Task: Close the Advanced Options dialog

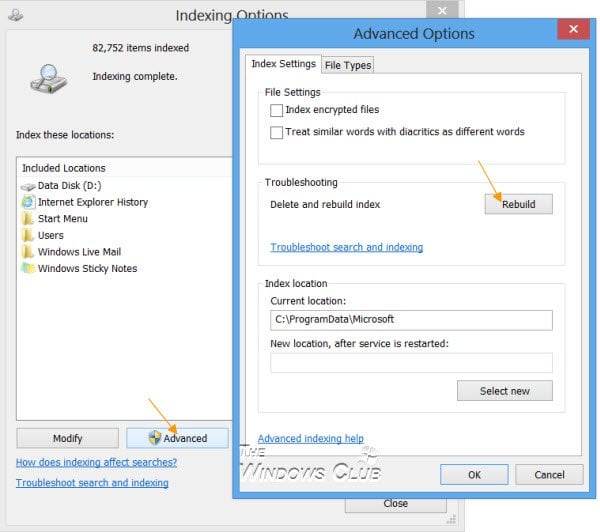Action: coord(573,29)
